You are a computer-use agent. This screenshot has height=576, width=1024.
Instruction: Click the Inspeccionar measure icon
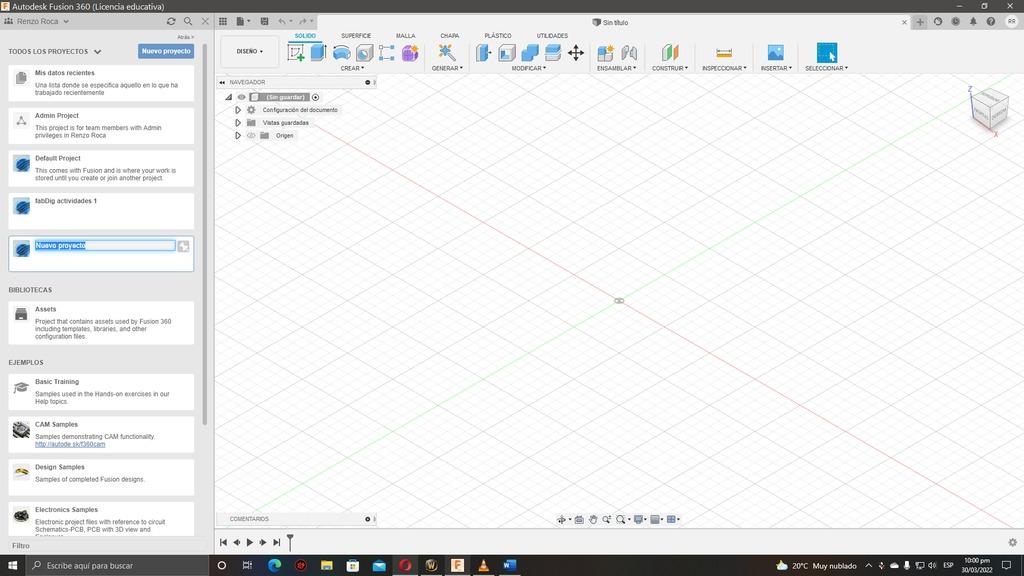724,53
